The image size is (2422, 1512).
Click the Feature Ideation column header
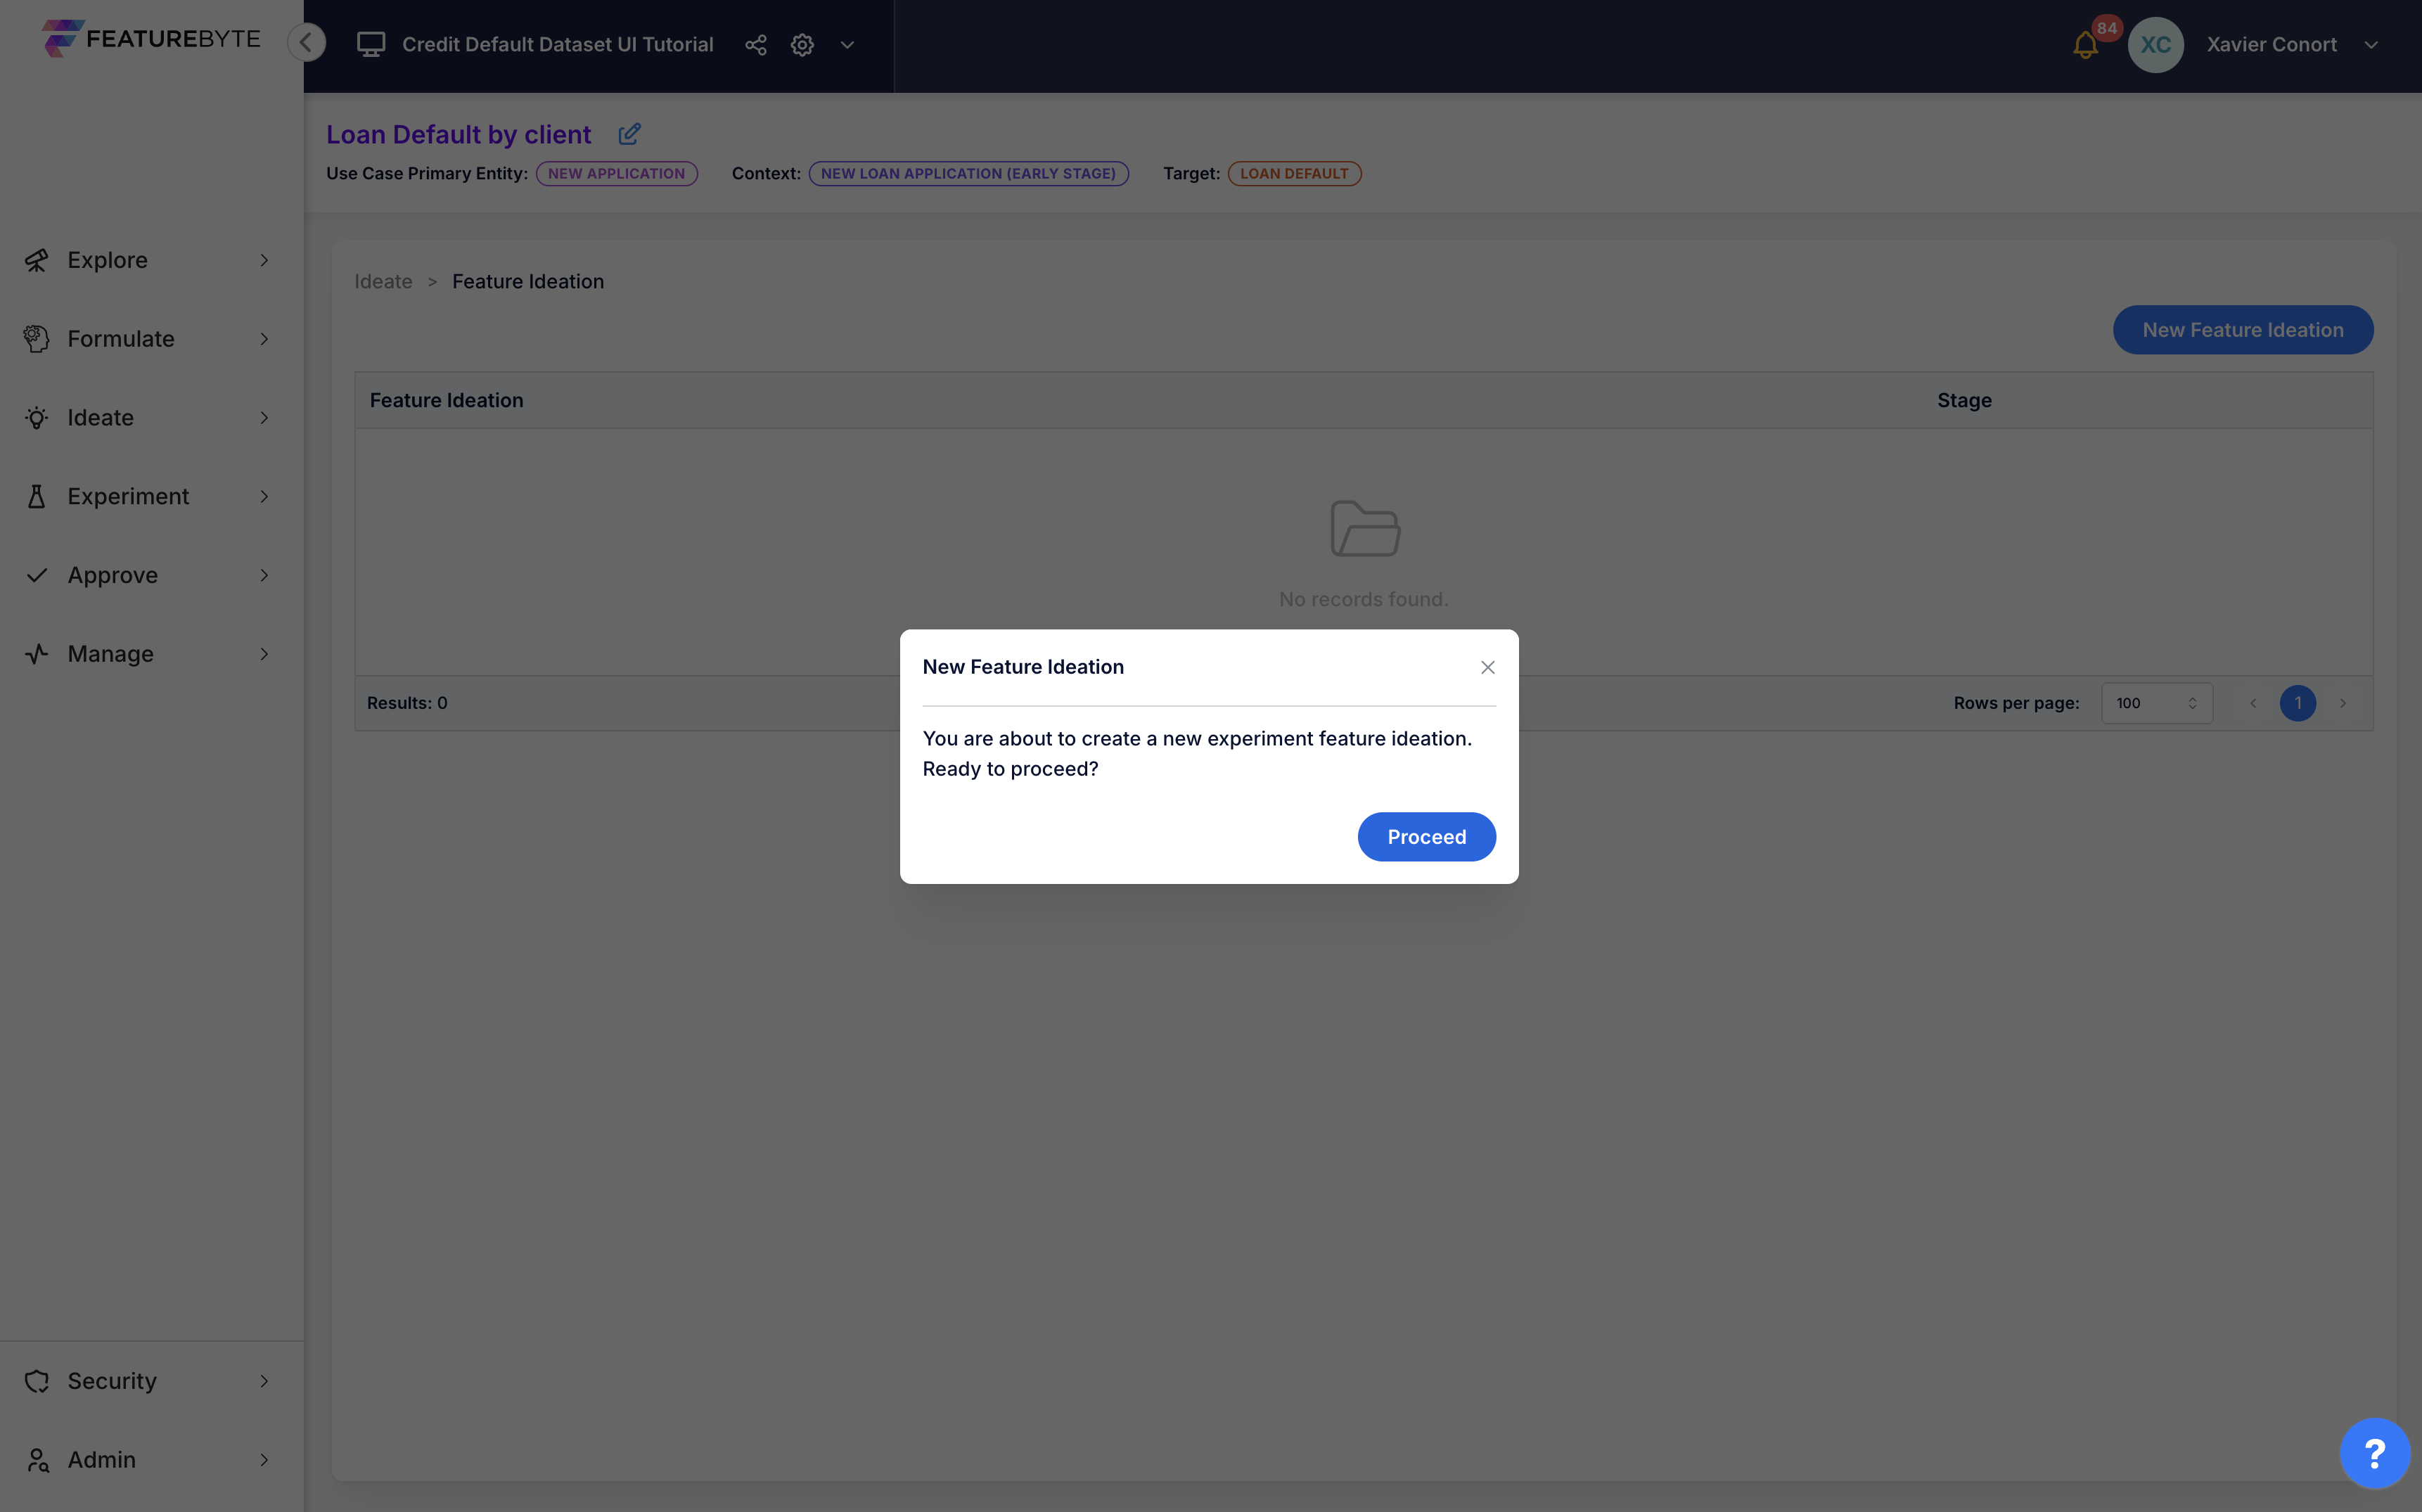446,400
